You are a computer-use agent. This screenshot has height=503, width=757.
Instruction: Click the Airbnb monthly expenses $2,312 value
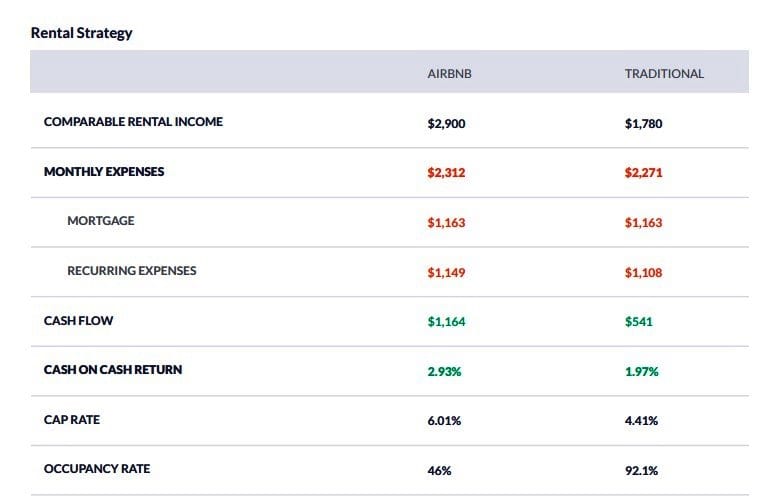pyautogui.click(x=446, y=173)
